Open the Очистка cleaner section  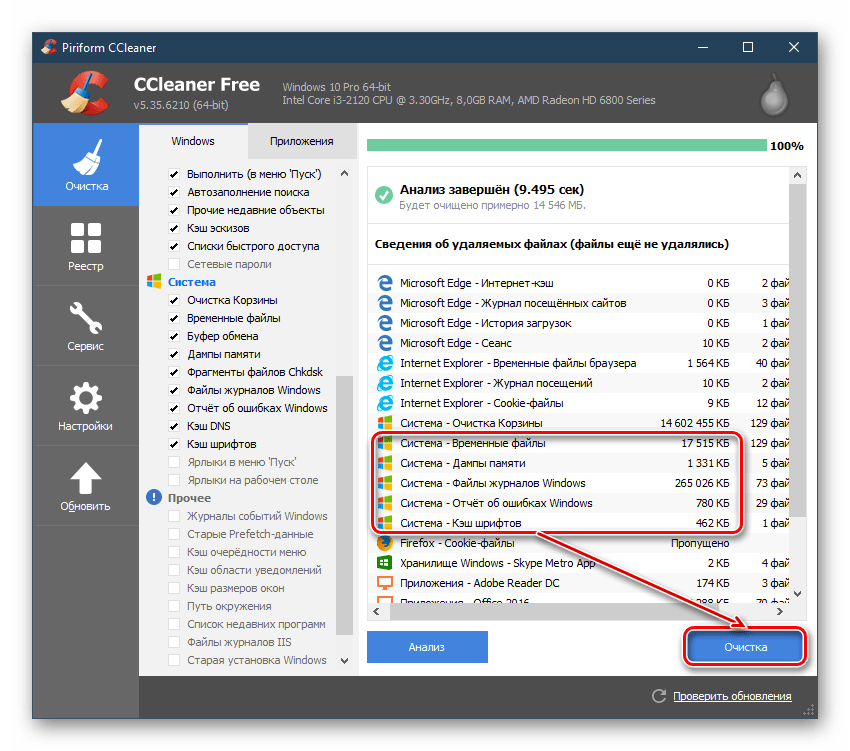(x=86, y=165)
